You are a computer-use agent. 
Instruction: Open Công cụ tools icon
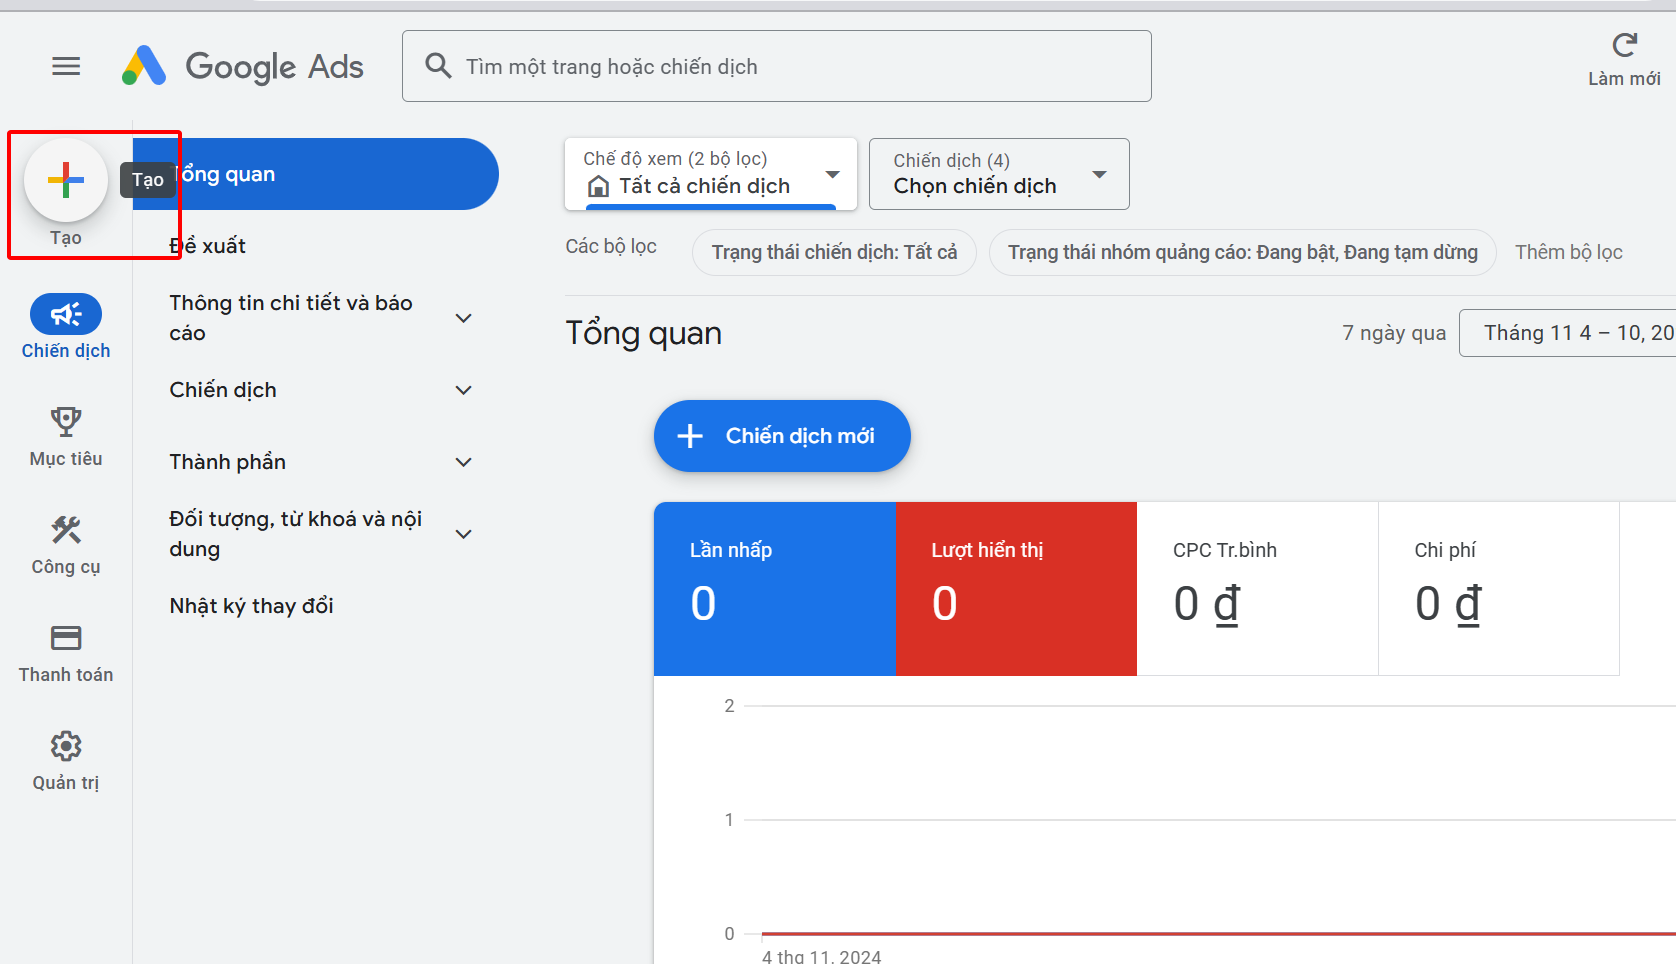[65, 530]
